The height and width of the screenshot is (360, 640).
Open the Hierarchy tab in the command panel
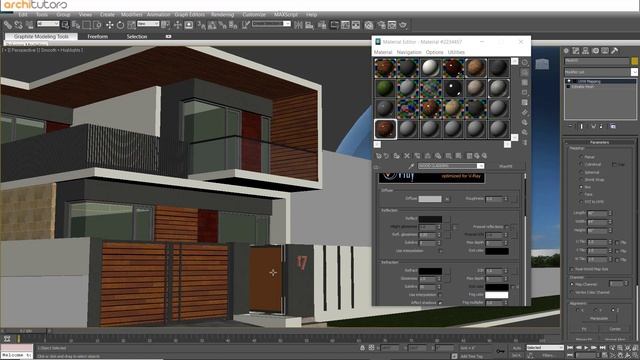[585, 51]
